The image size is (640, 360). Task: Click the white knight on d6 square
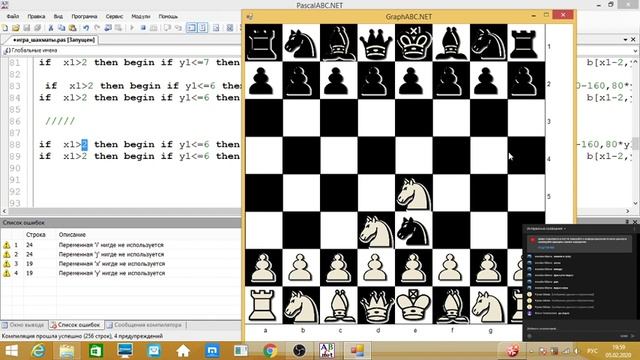(376, 230)
